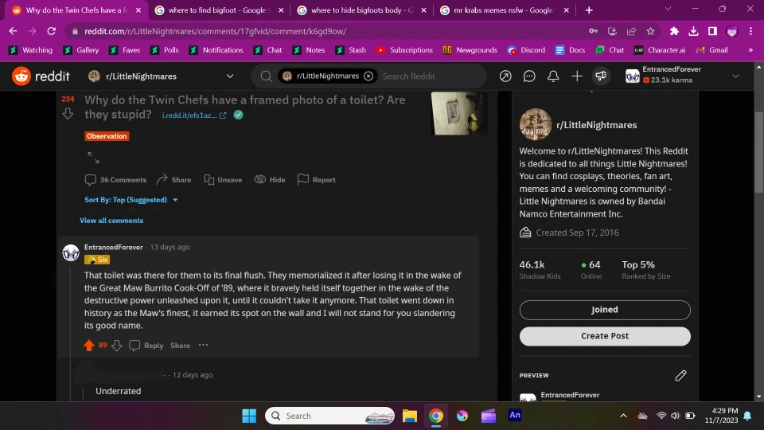Switch to 'where to find bigfoot' tab

[x=213, y=10]
